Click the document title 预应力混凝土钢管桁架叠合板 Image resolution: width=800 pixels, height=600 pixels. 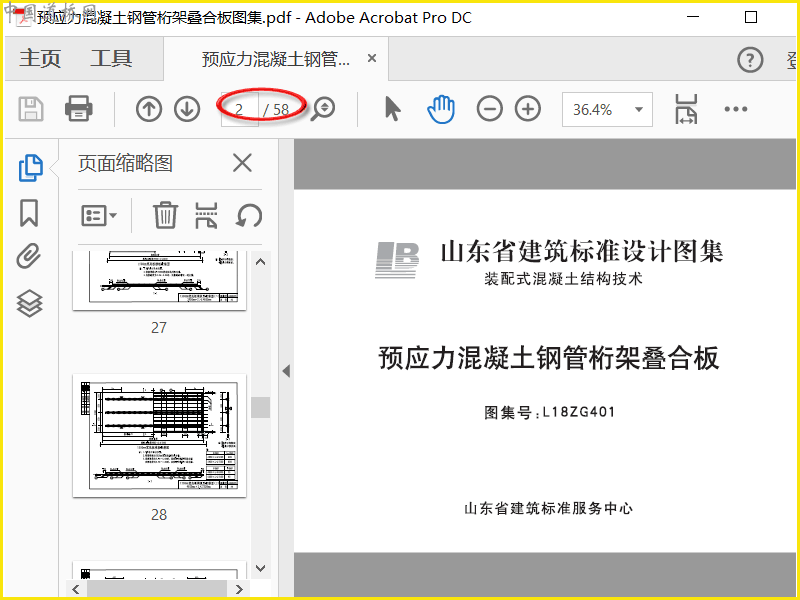pos(548,358)
